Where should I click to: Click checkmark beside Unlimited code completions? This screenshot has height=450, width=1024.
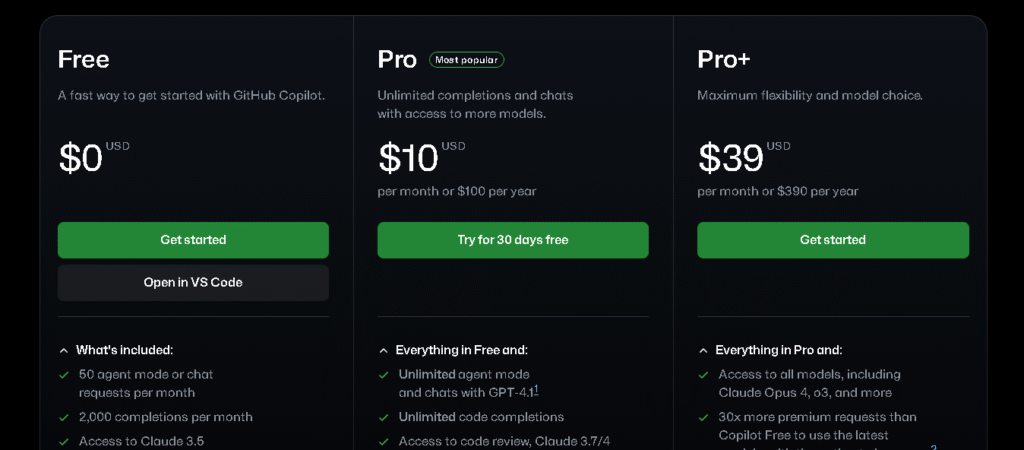[384, 417]
